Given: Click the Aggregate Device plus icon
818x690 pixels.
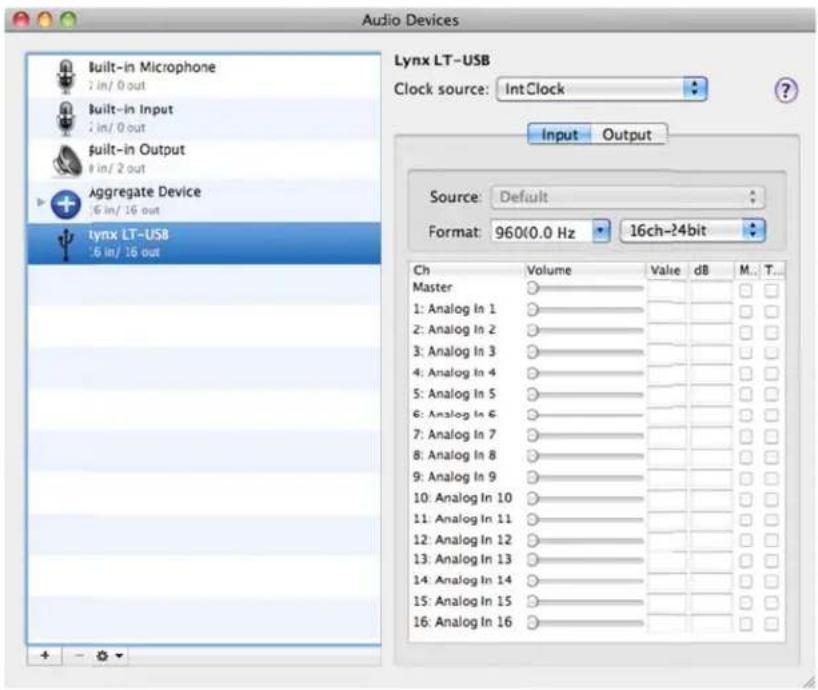Looking at the screenshot, I should point(66,203).
